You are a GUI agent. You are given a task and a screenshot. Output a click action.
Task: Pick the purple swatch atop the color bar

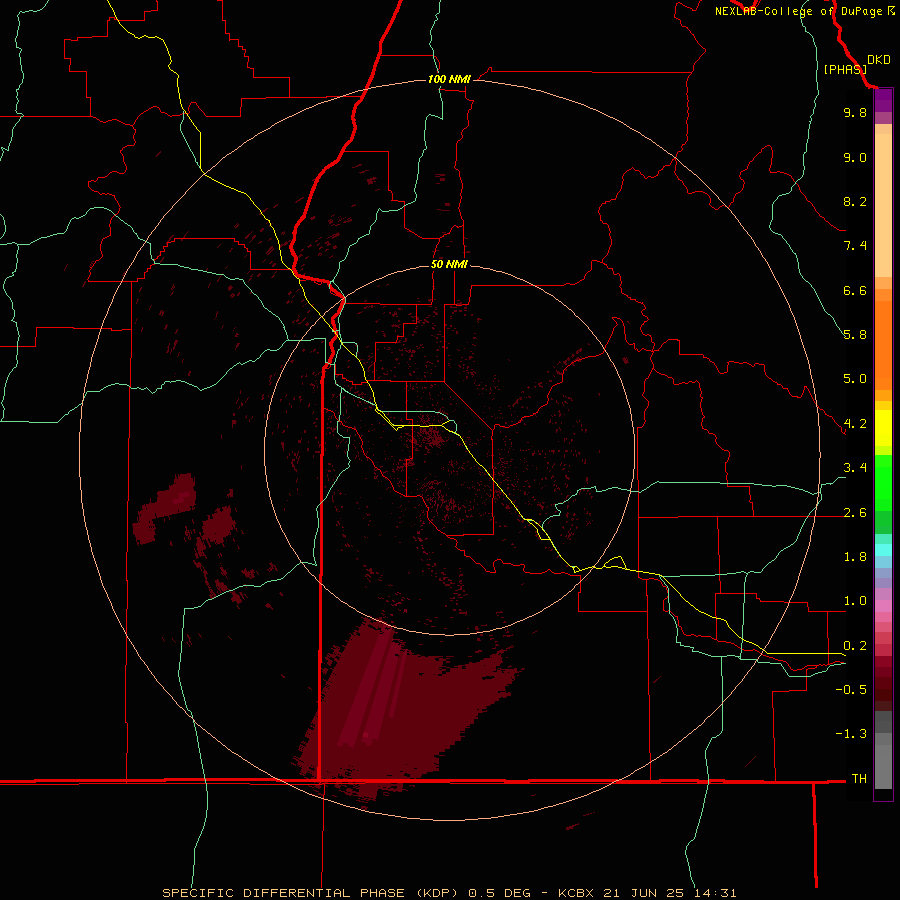883,100
